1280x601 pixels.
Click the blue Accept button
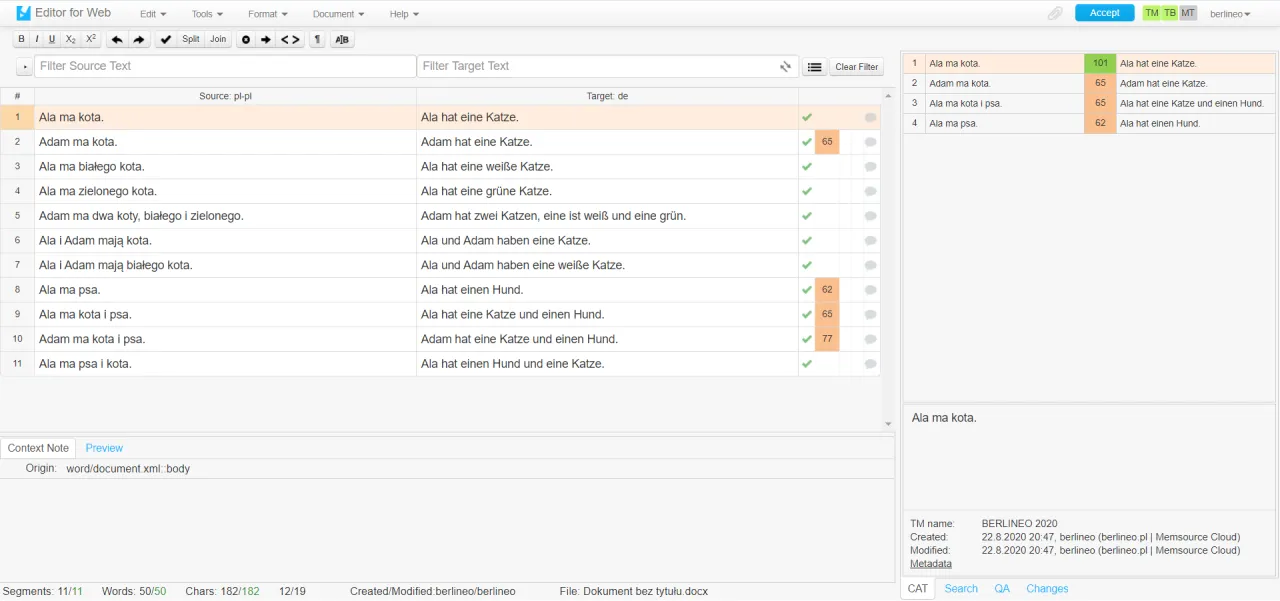tap(1104, 13)
